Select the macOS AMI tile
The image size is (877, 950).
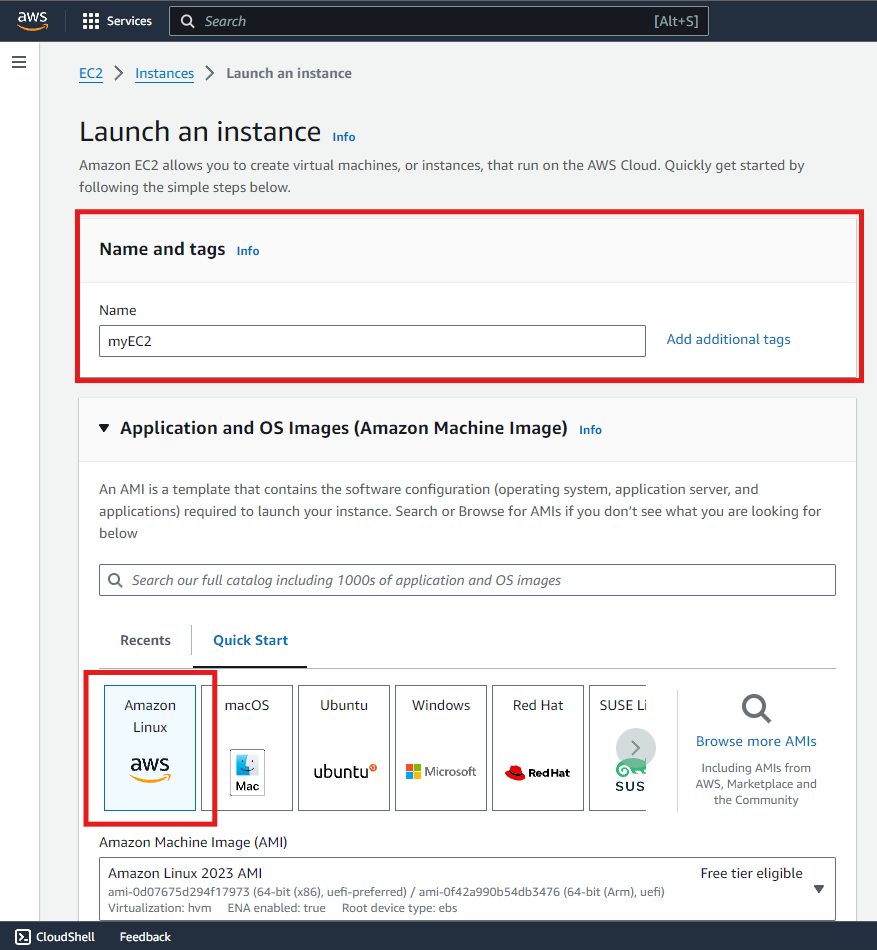pos(247,747)
